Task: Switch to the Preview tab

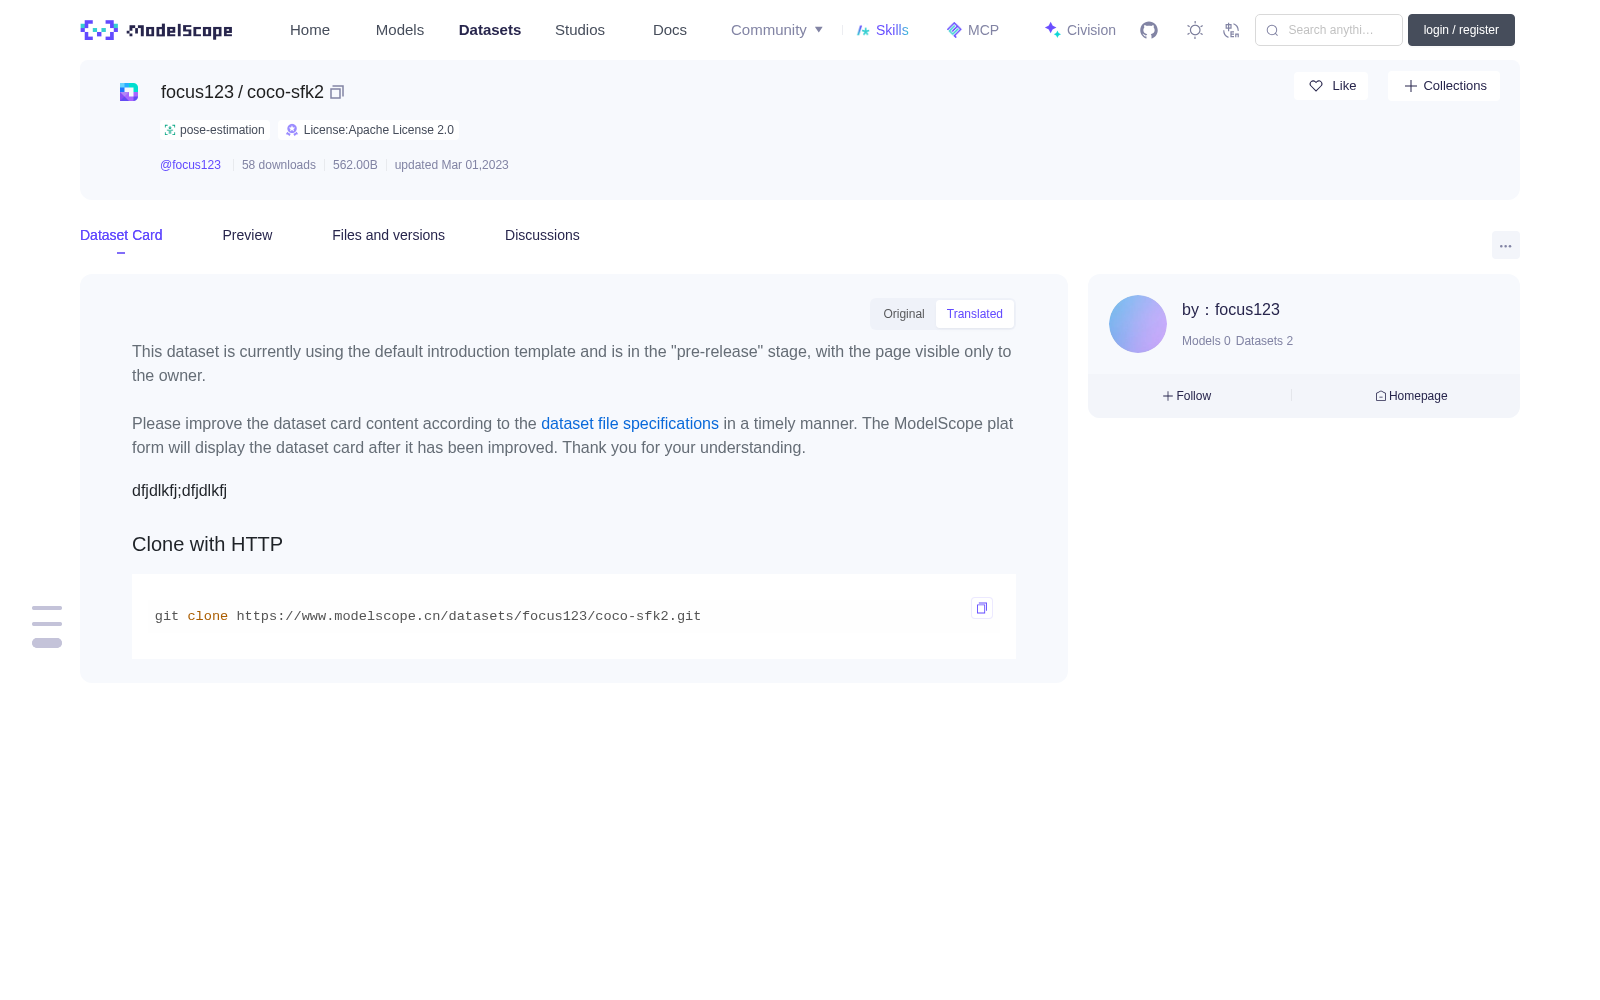Action: point(247,235)
